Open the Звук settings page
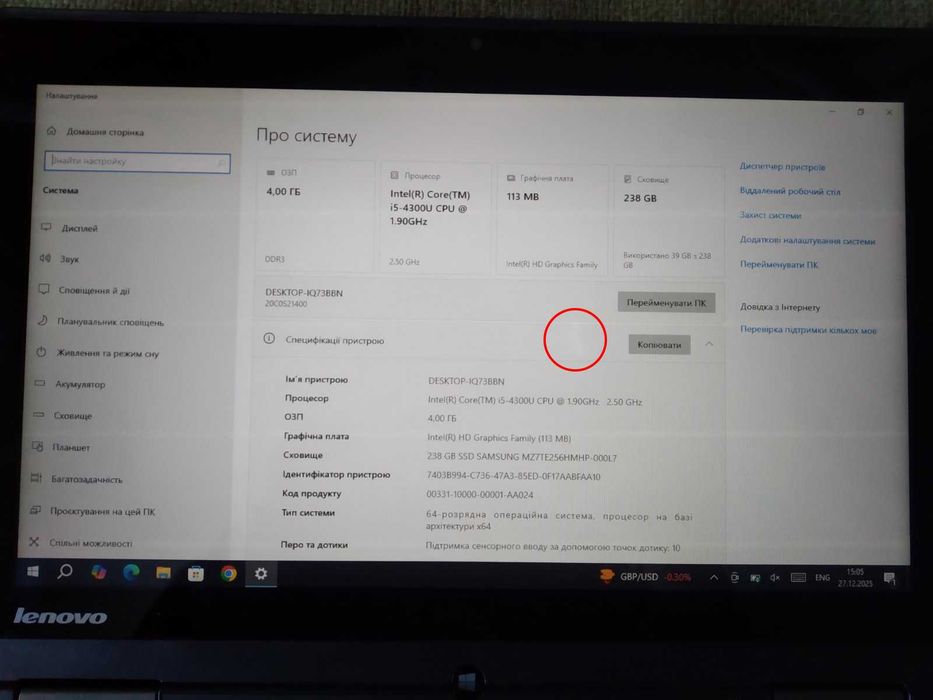933x700 pixels. click(60, 259)
